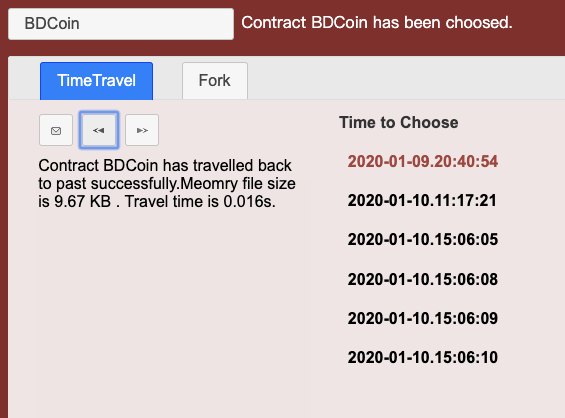Image resolution: width=565 pixels, height=418 pixels.
Task: Switch to the Fork tab
Action: pyautogui.click(x=215, y=81)
